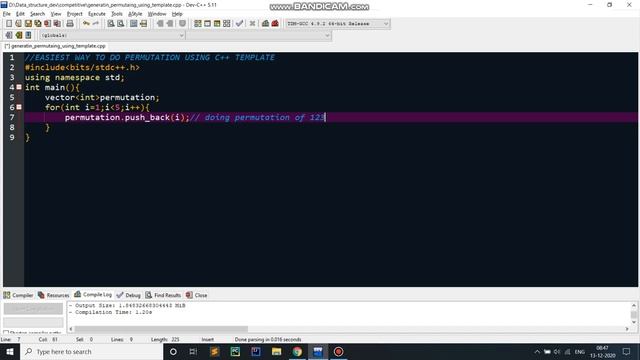Toggle the Shorten compiler paths checkbox
640x360 pixels.
(6, 333)
